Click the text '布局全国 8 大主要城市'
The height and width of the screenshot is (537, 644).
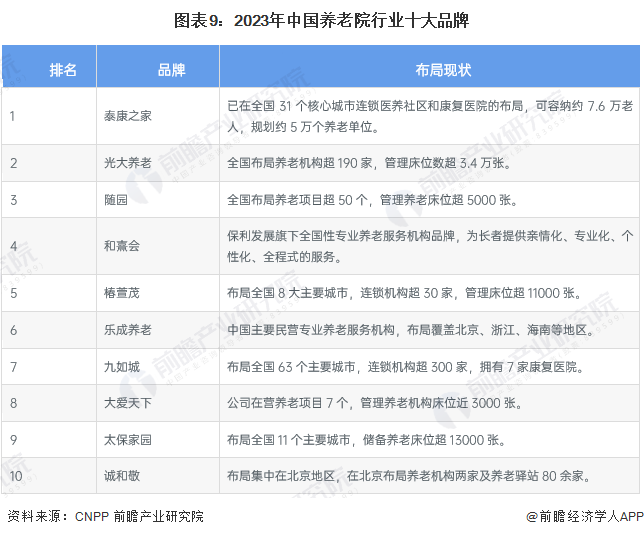click(x=288, y=293)
